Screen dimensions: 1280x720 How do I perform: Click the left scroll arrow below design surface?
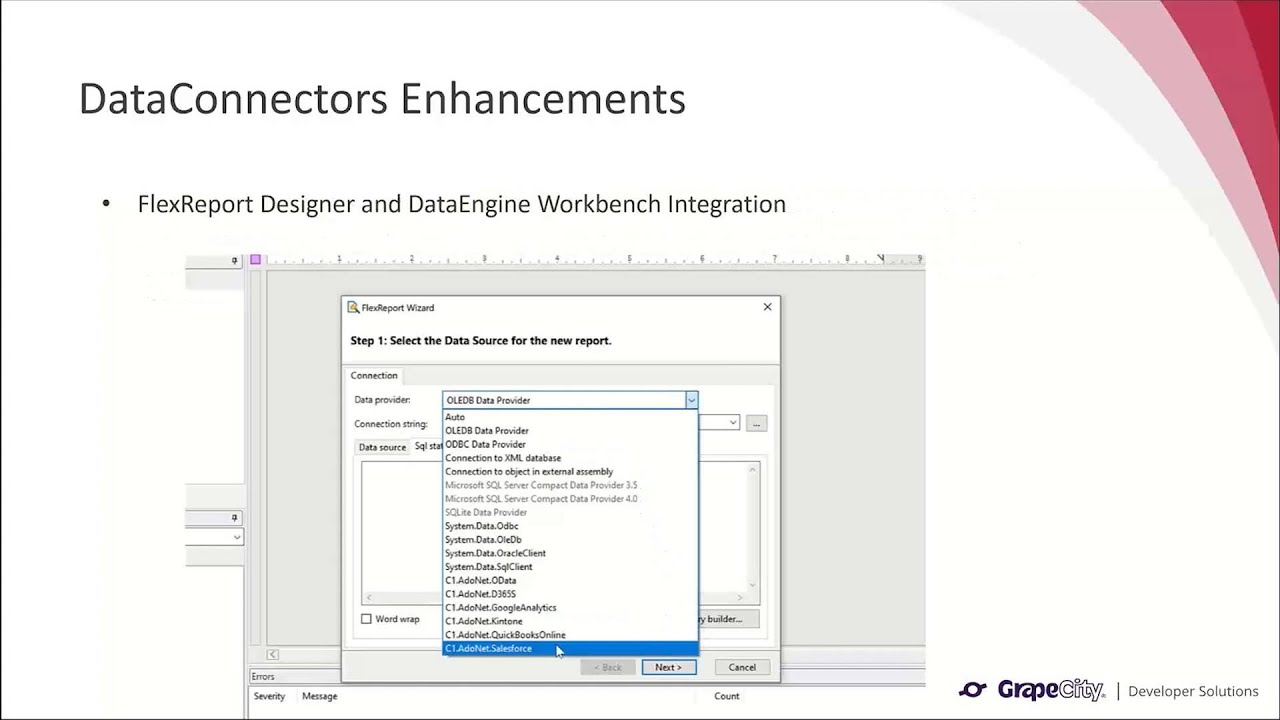(x=272, y=655)
